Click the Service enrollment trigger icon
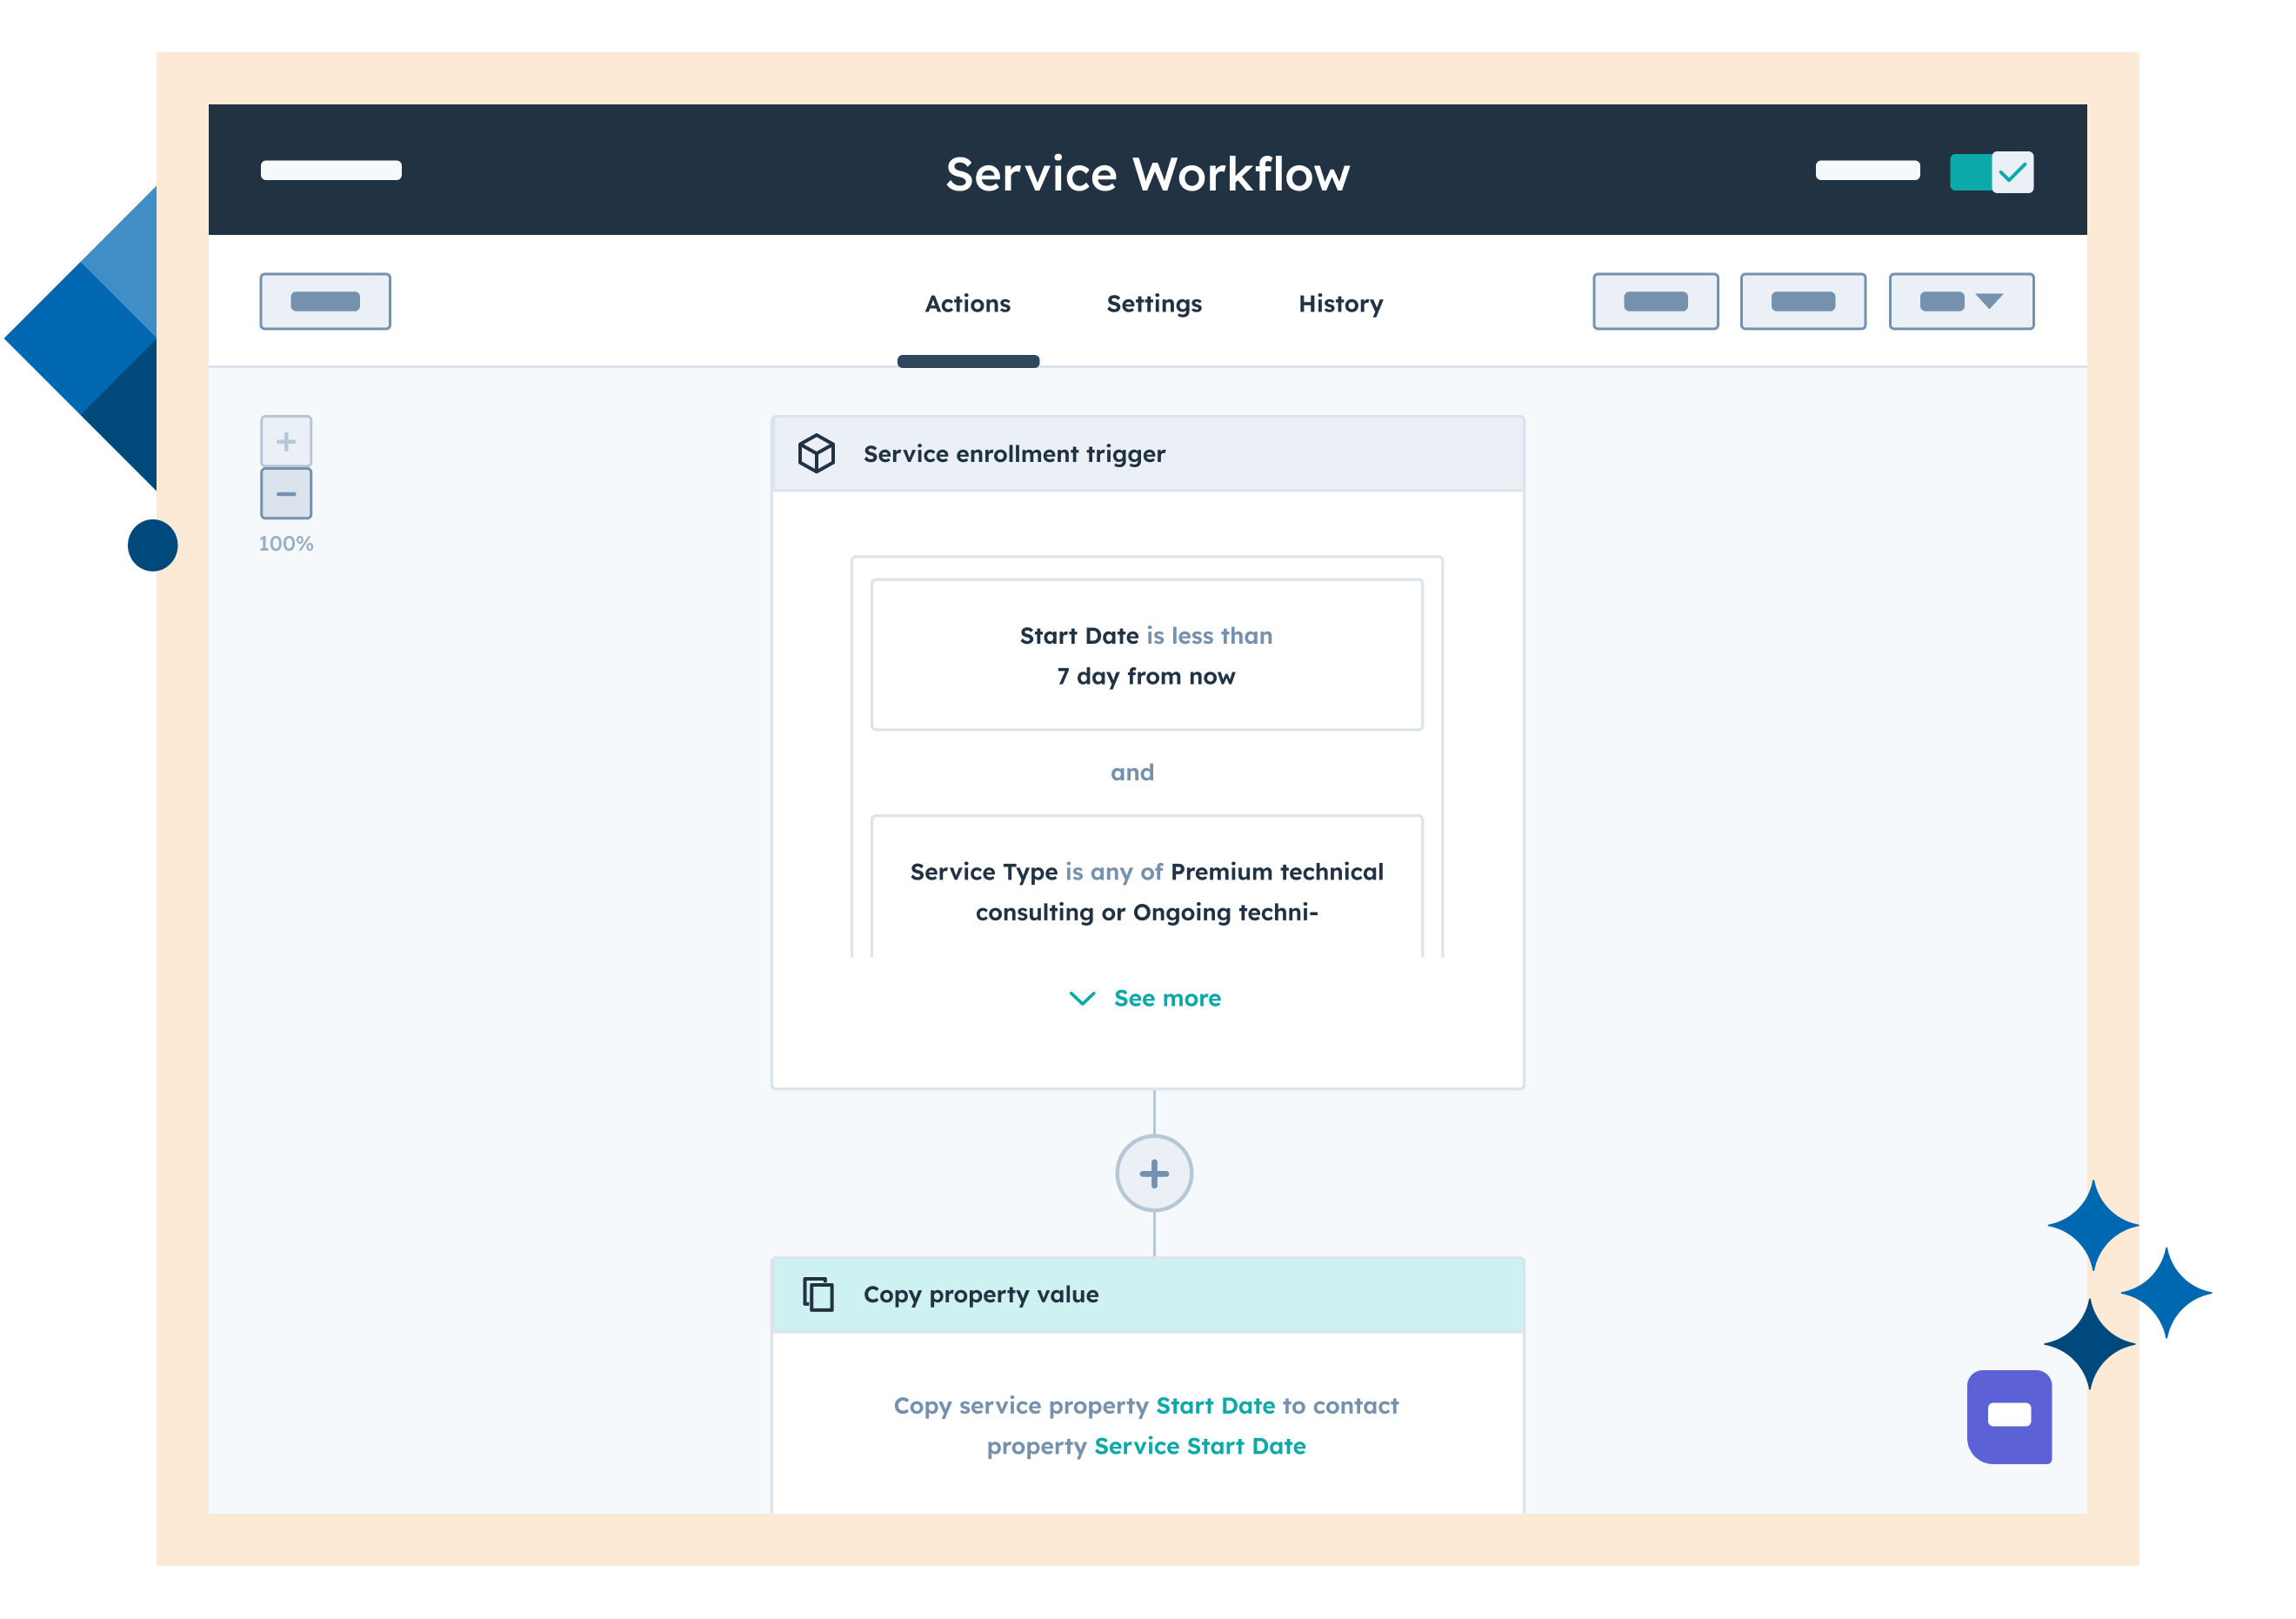The width and height of the screenshot is (2296, 1619). 816,454
